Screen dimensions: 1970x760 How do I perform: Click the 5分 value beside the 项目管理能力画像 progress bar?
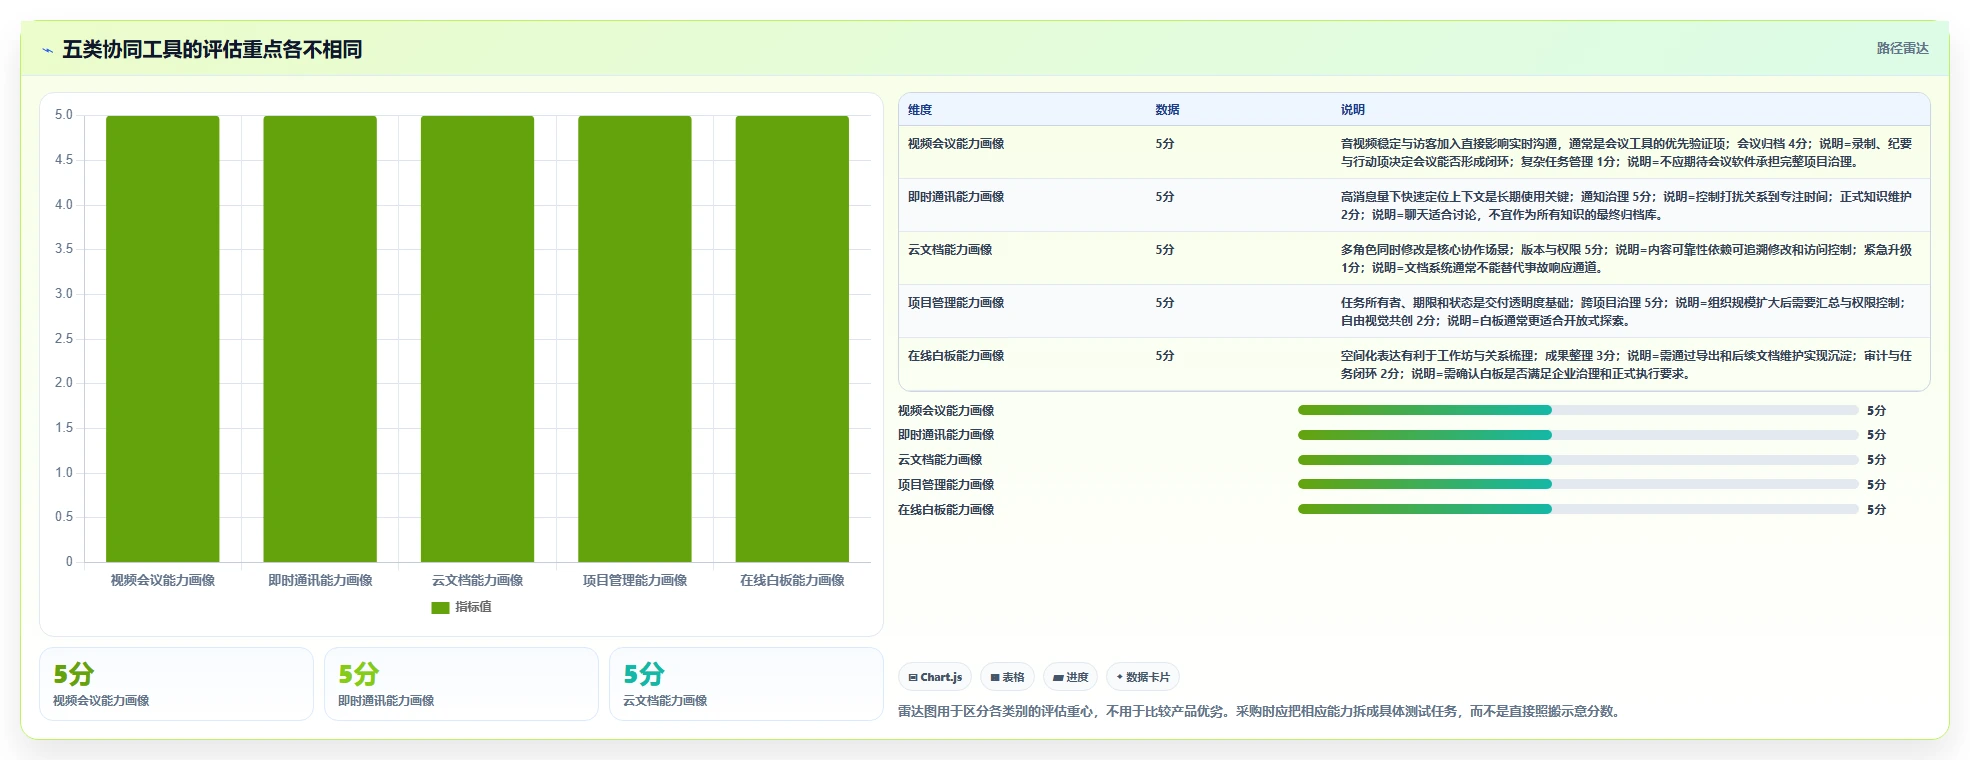[1876, 485]
